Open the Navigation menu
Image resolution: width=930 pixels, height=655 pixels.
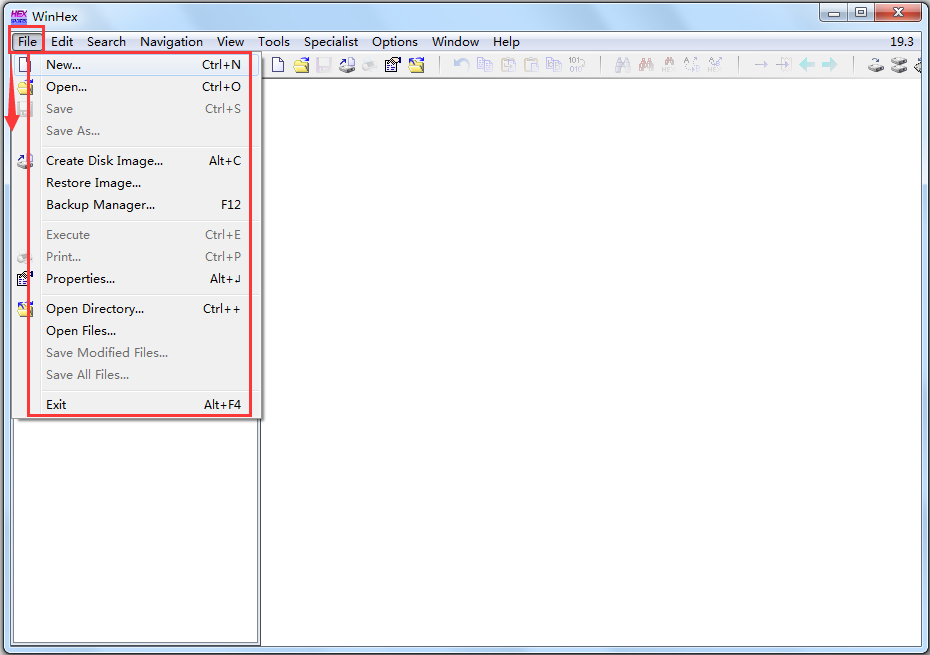171,42
